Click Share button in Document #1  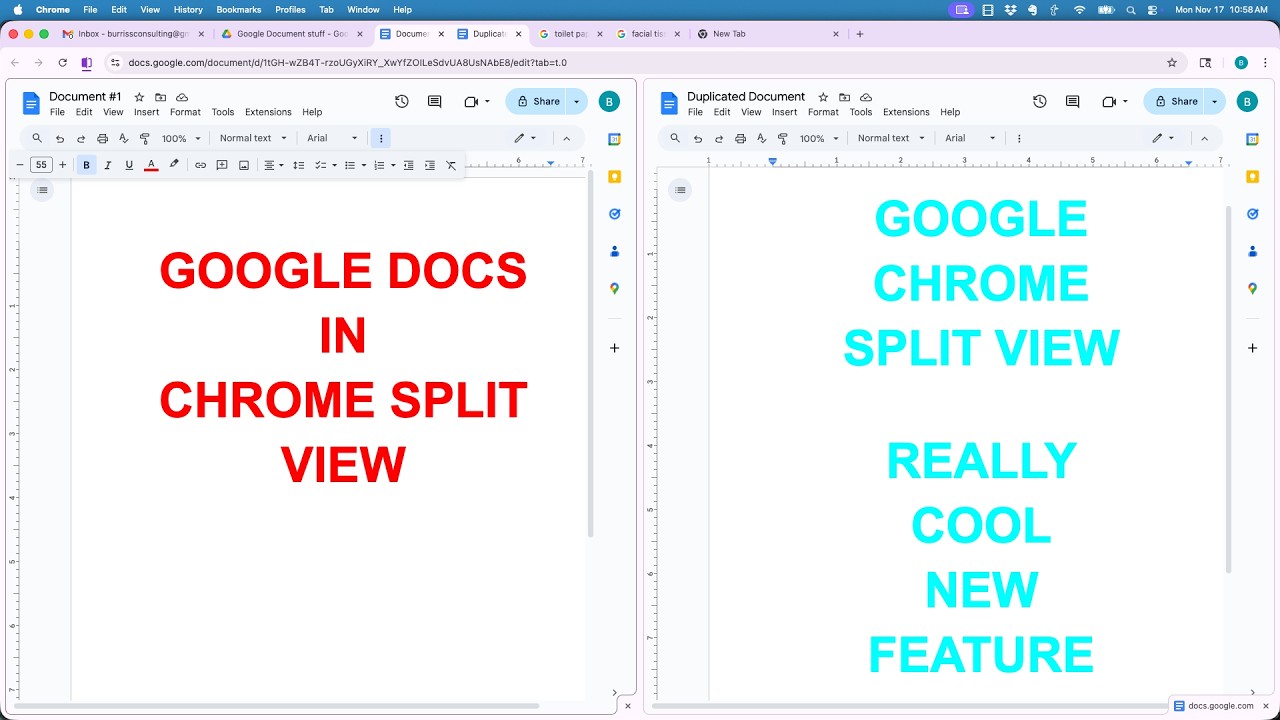click(537, 101)
